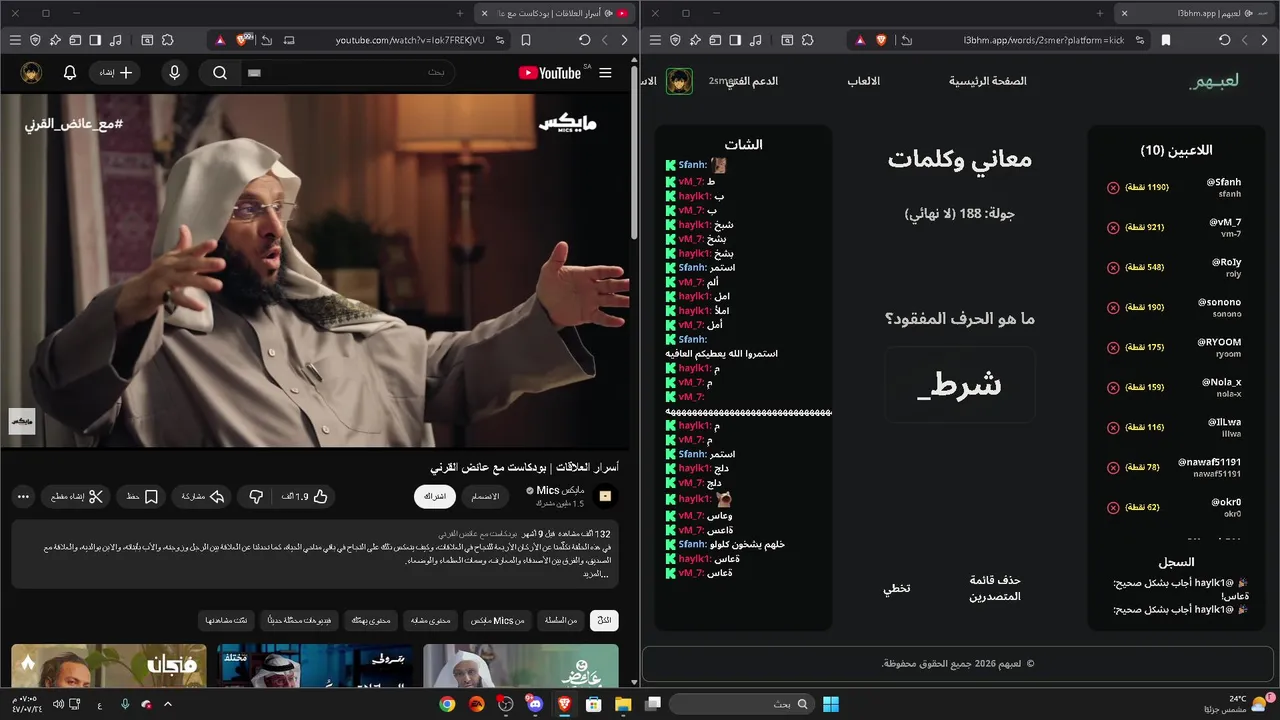Select the الكل filter chip
Viewport: 1280px width, 720px height.
pos(604,620)
